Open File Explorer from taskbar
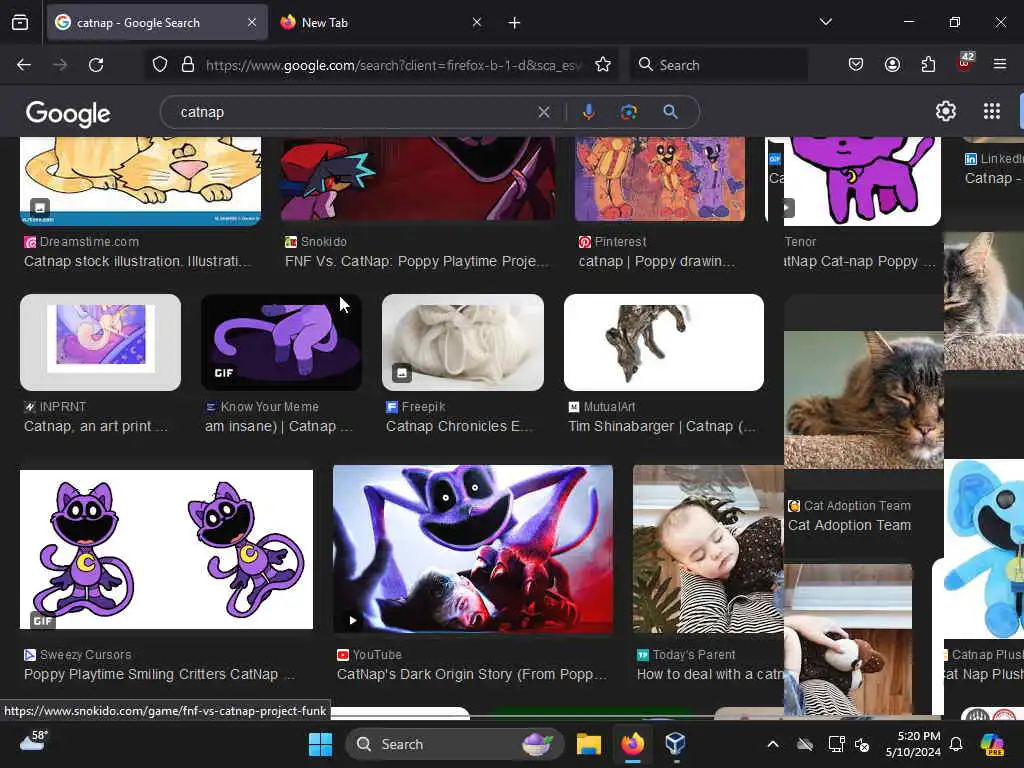This screenshot has height=768, width=1024. click(x=588, y=744)
